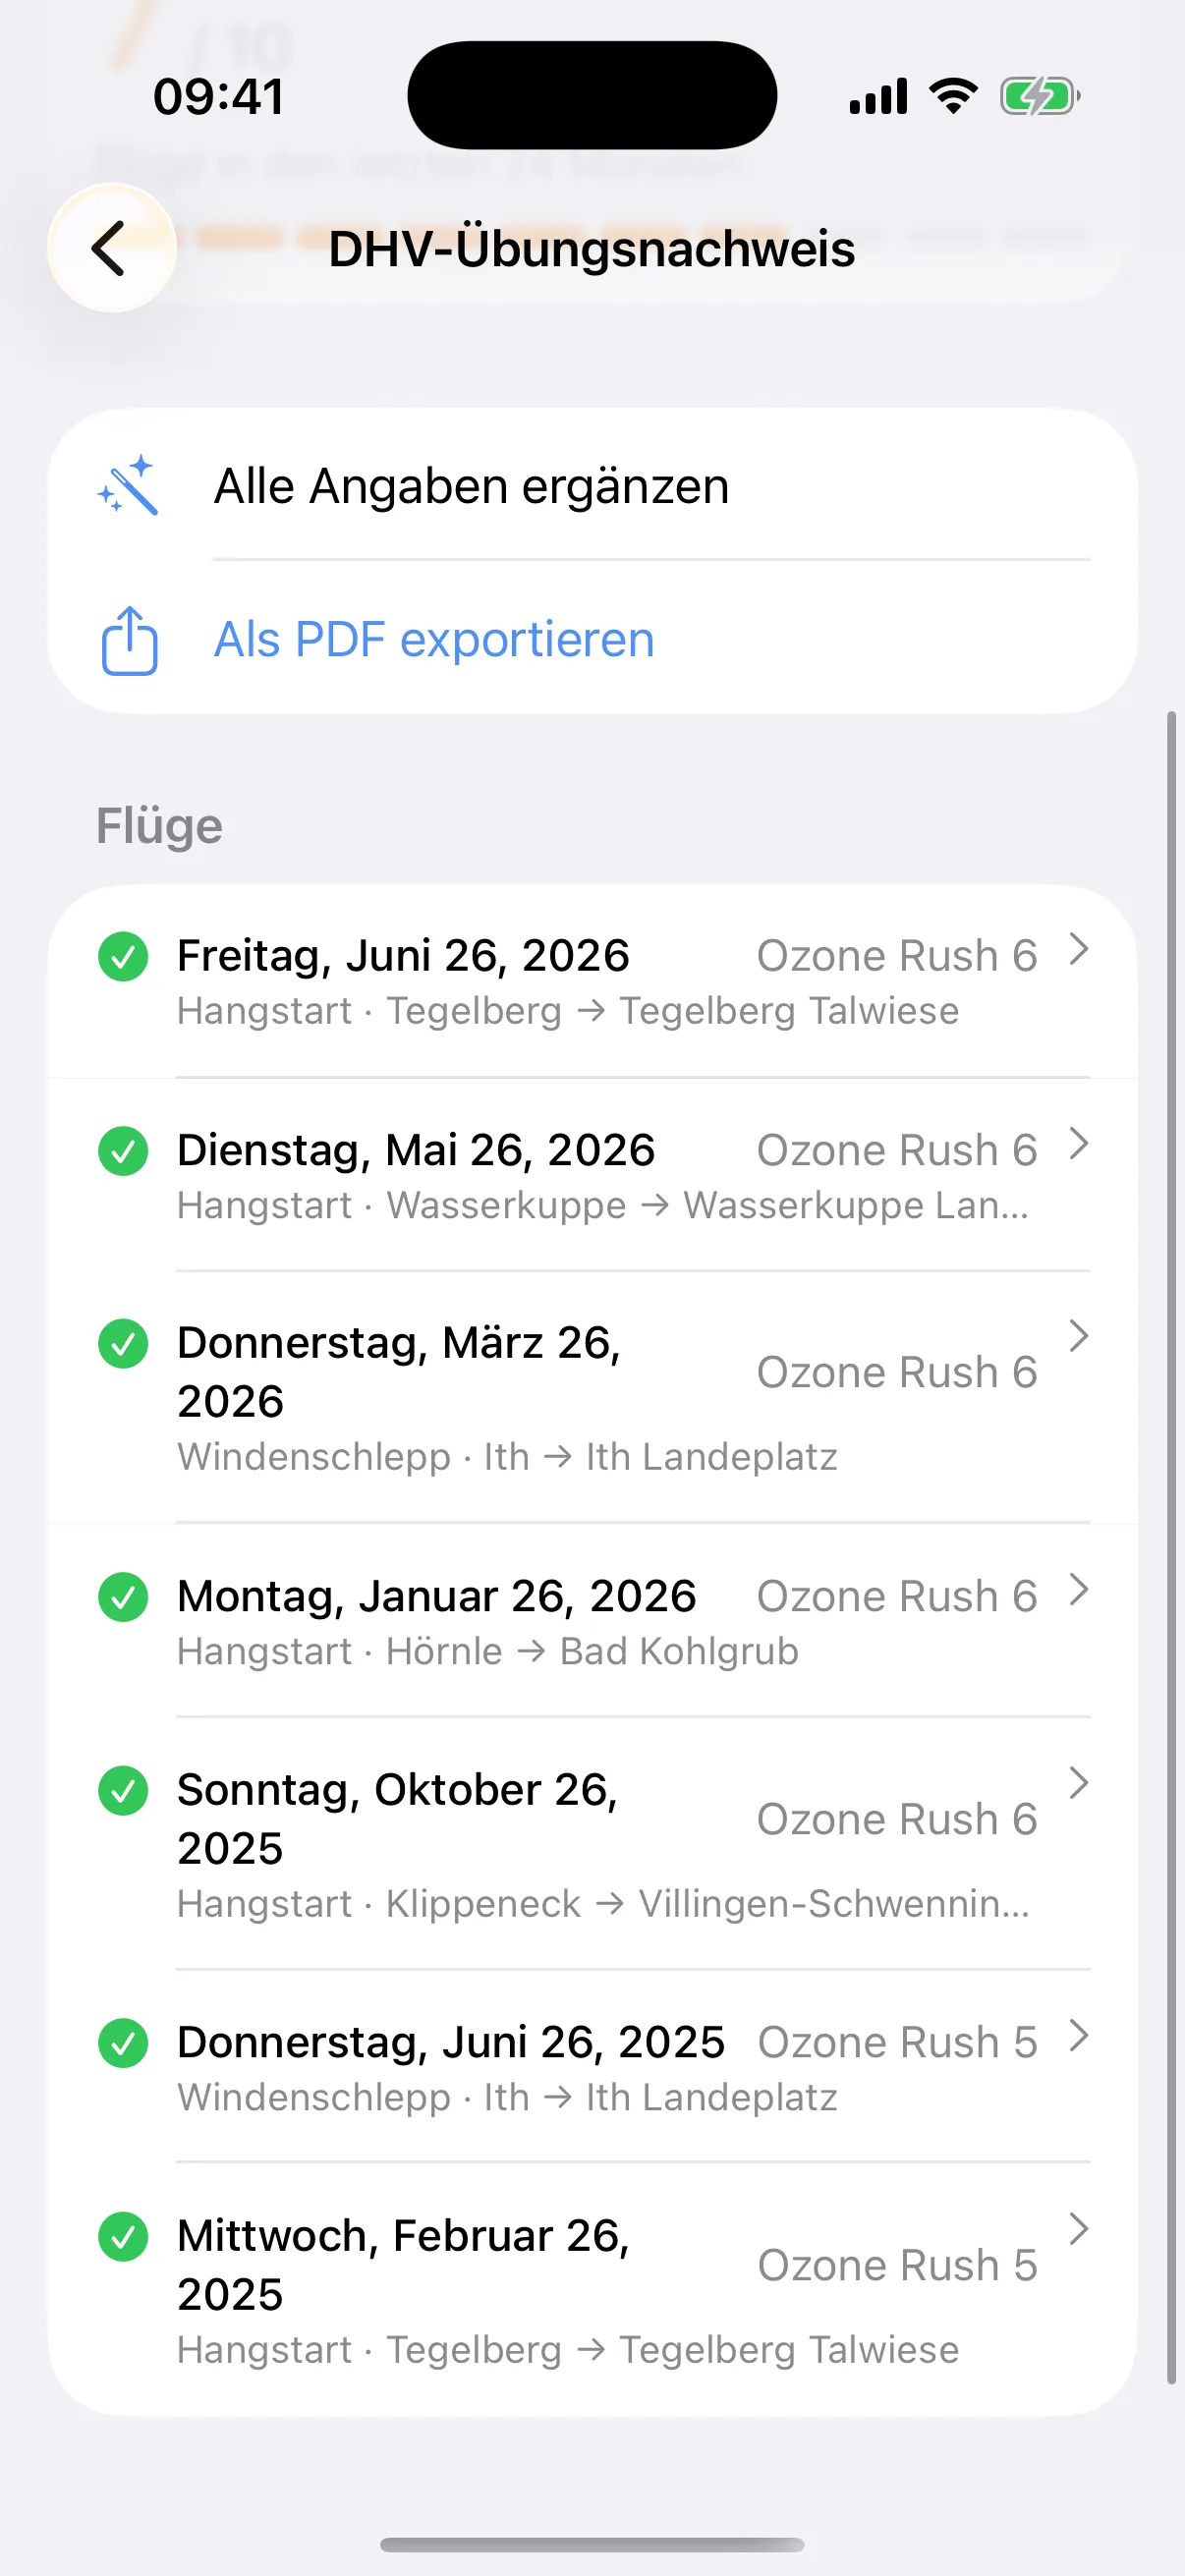Tap the home indicator bar at bottom

pyautogui.click(x=592, y=2545)
